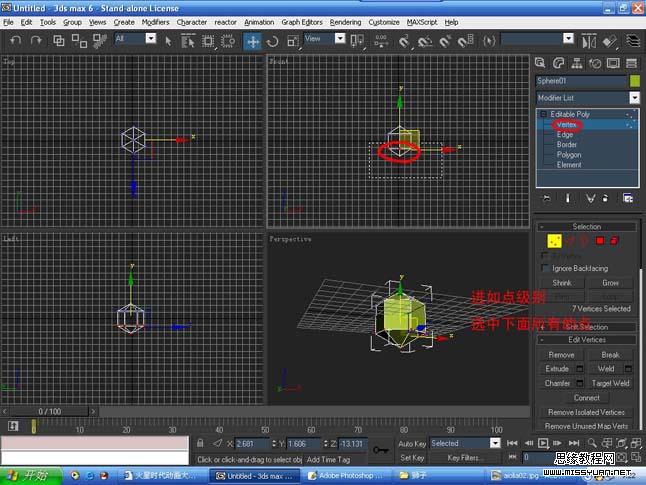Viewport: 646px width, 485px height.
Task: Activate the Select and Rotate tool
Action: [272, 41]
